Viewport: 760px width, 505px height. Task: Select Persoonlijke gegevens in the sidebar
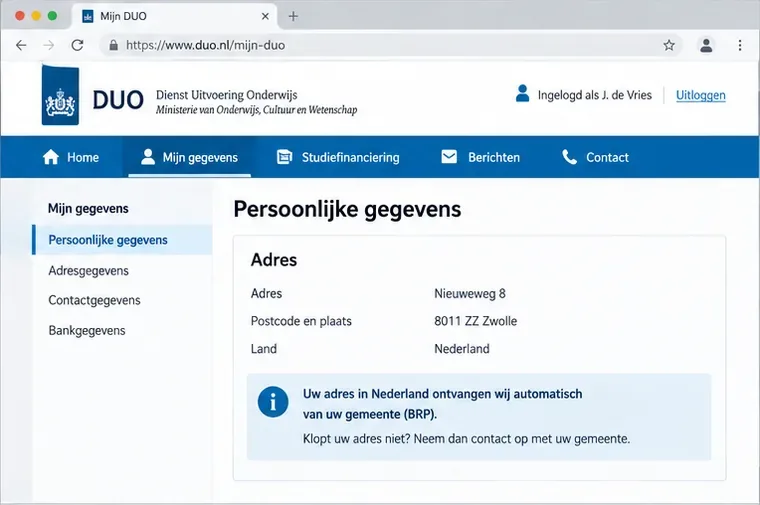click(122, 240)
